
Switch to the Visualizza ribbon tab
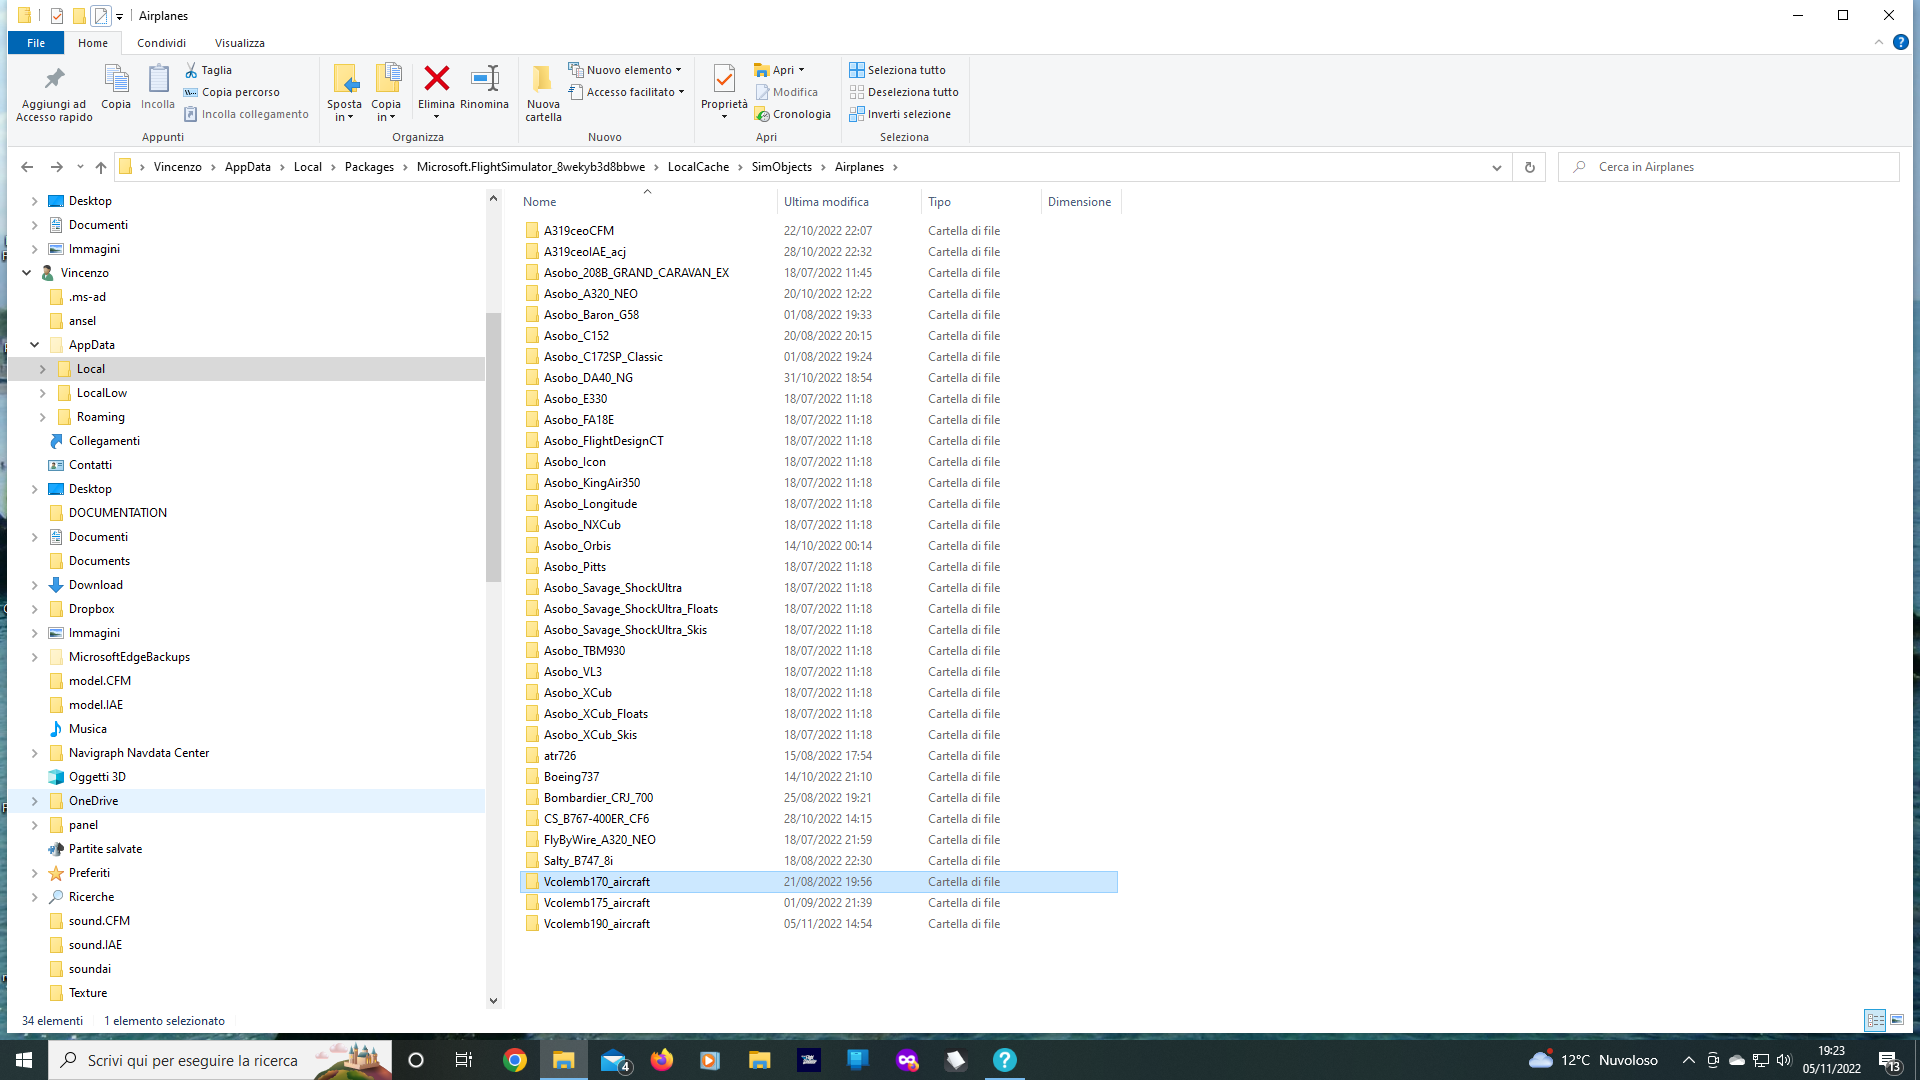click(x=240, y=43)
